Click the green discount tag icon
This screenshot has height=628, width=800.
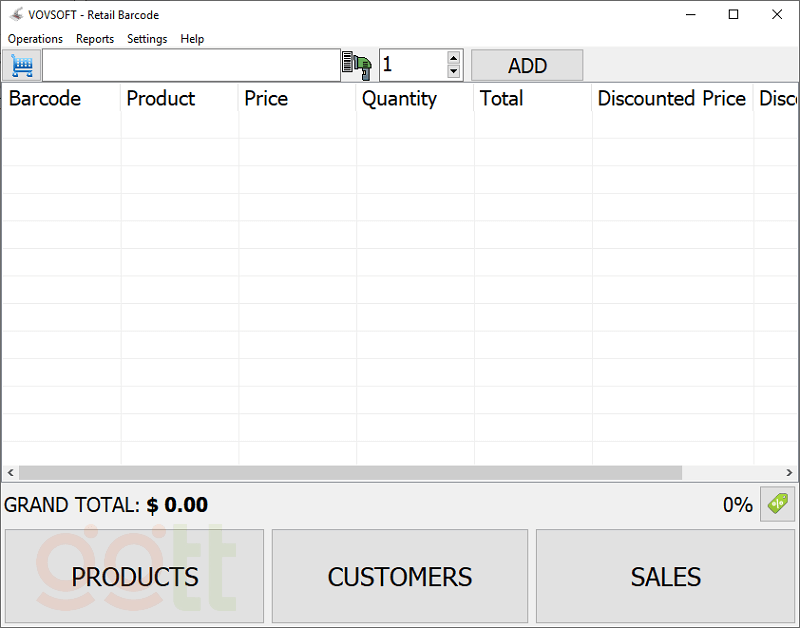click(777, 504)
